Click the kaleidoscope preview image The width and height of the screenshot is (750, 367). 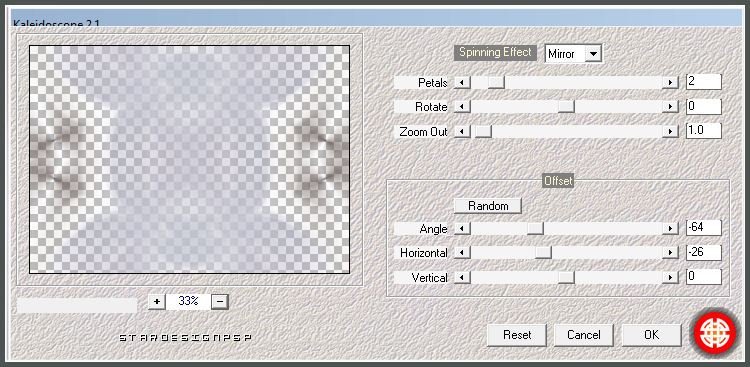[189, 159]
